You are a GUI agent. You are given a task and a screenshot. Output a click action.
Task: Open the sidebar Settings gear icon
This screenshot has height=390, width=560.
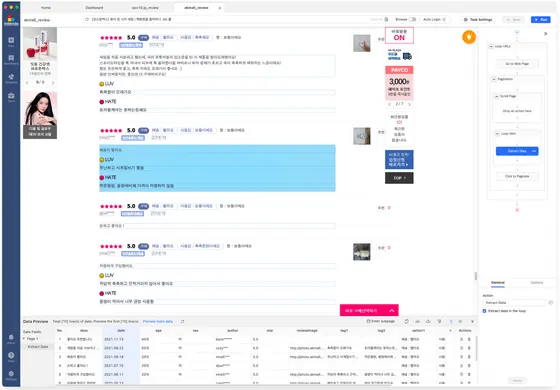click(11, 375)
